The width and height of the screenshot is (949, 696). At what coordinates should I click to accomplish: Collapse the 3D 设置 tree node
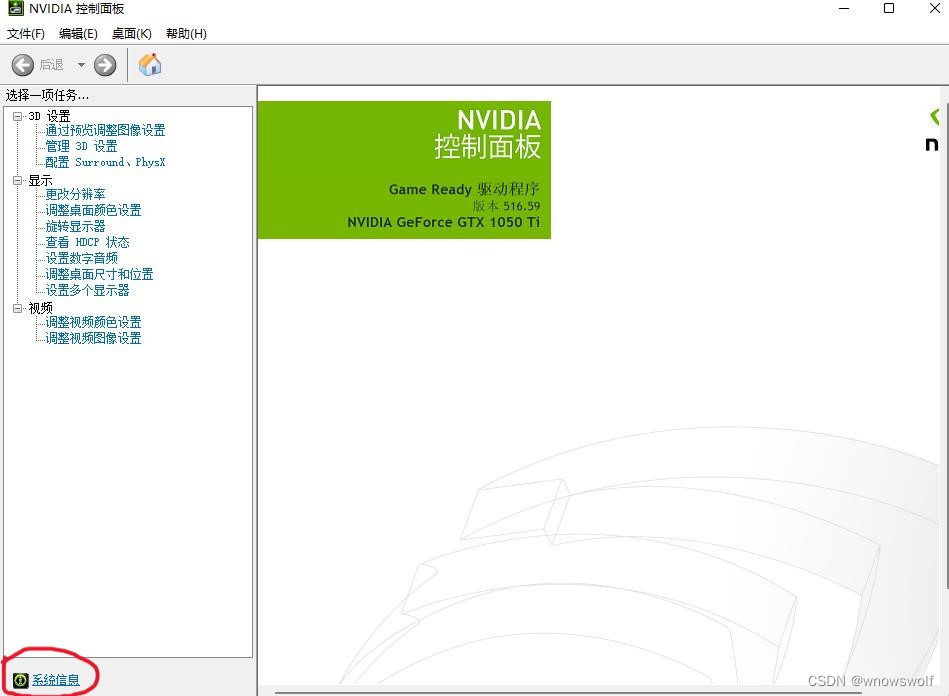[x=18, y=116]
